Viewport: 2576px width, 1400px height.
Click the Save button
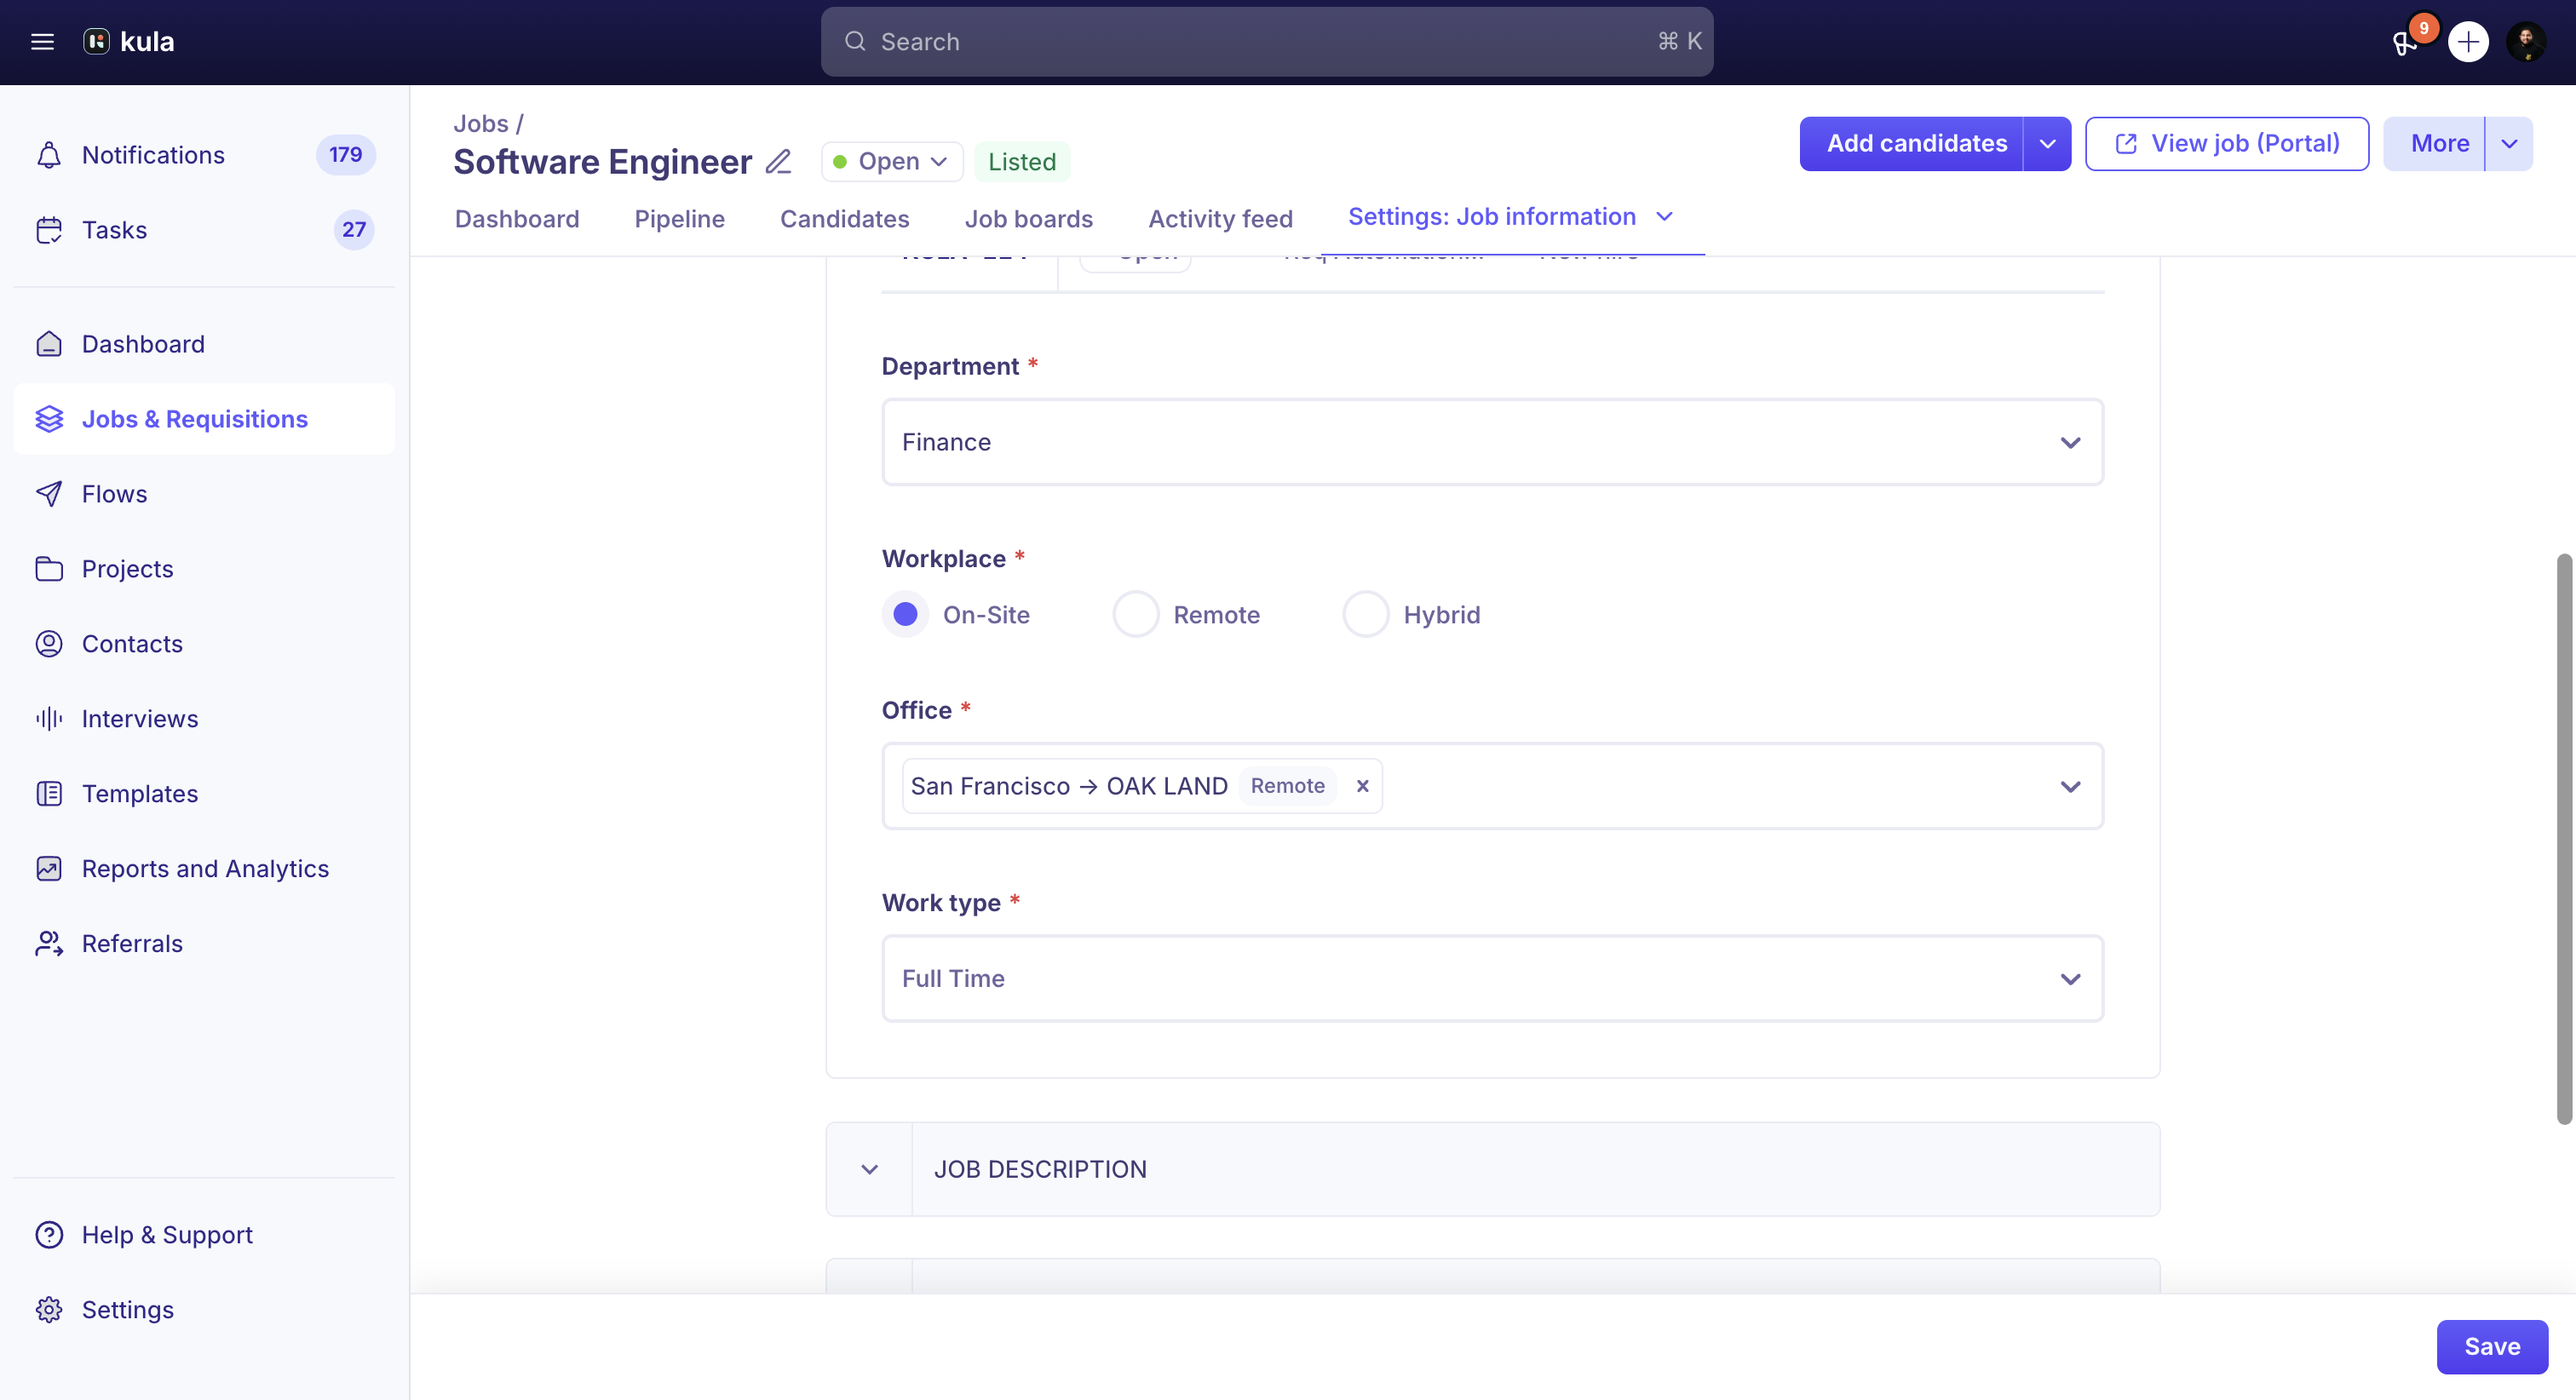pos(2491,1346)
